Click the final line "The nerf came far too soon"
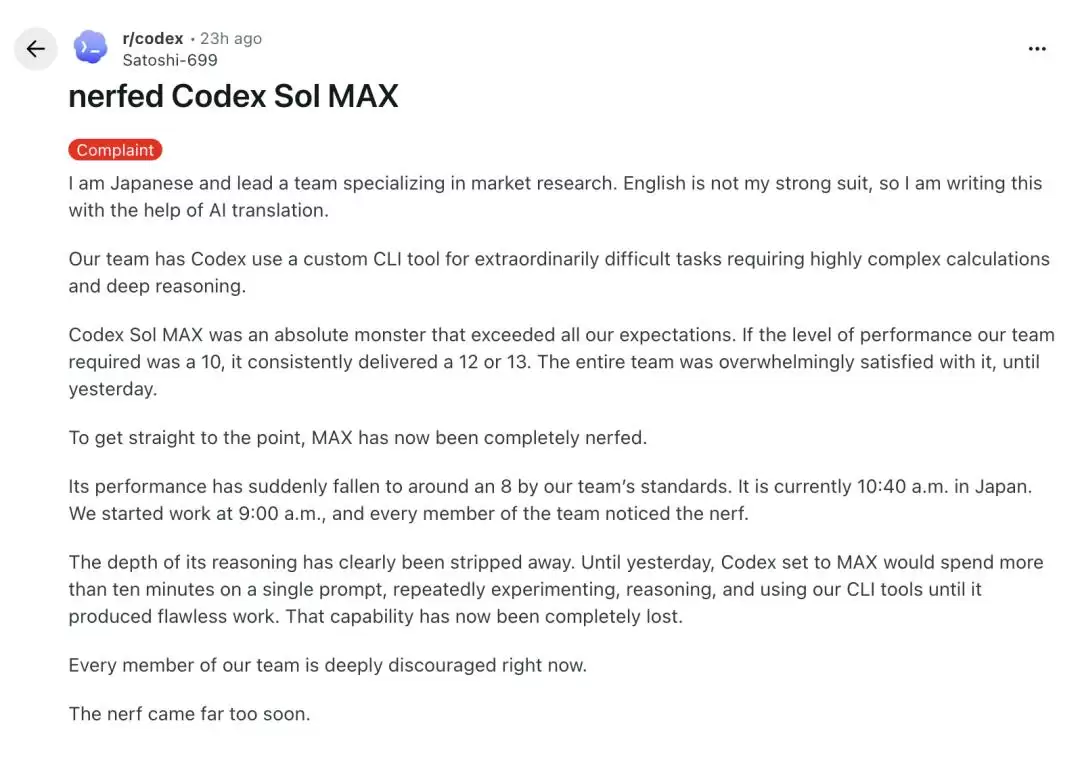 [189, 714]
